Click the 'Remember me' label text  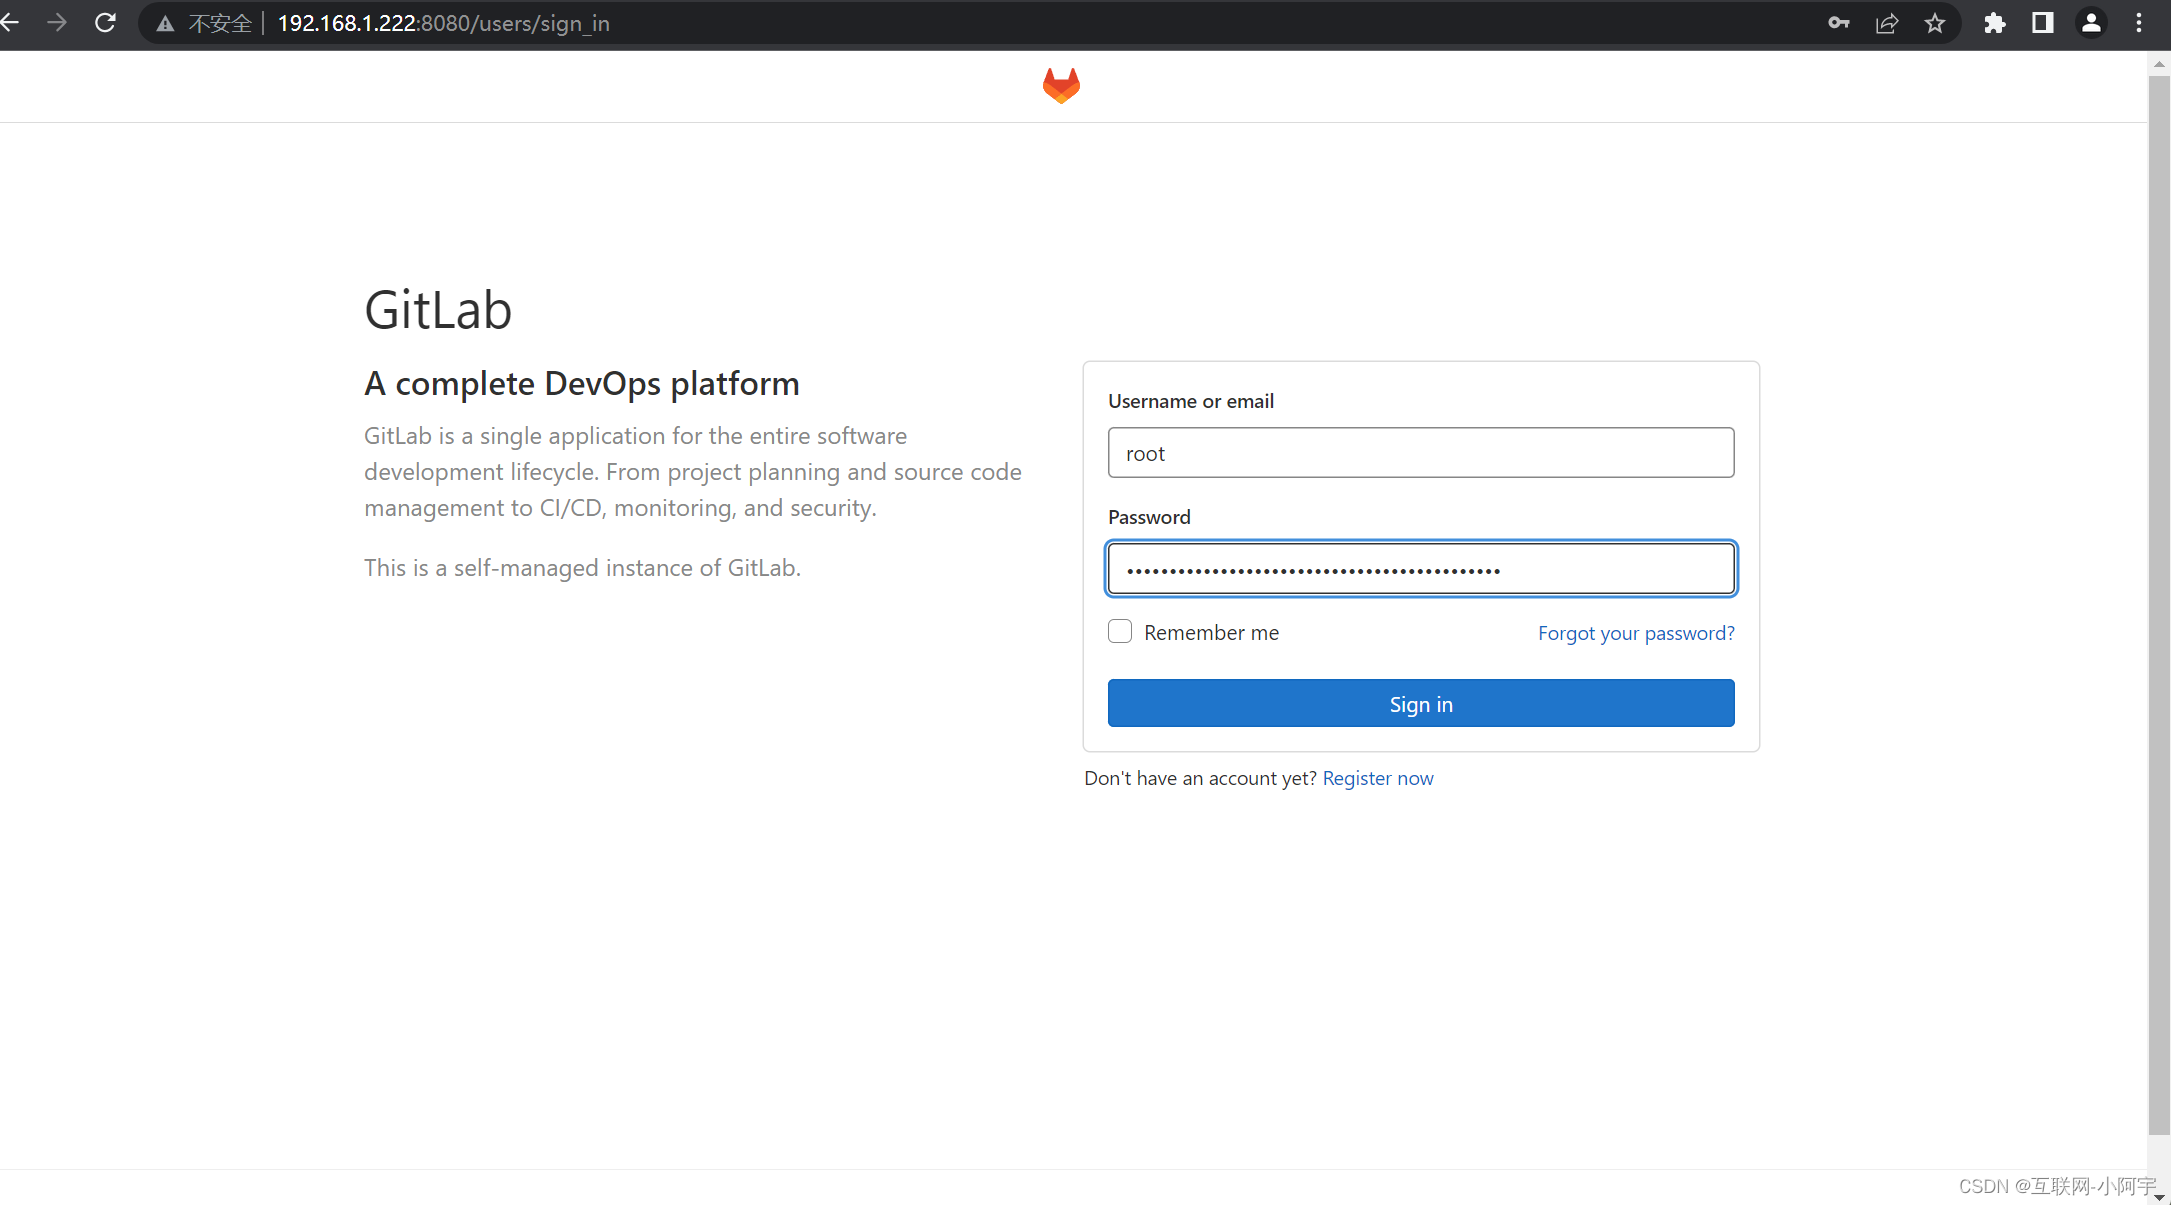pos(1211,633)
